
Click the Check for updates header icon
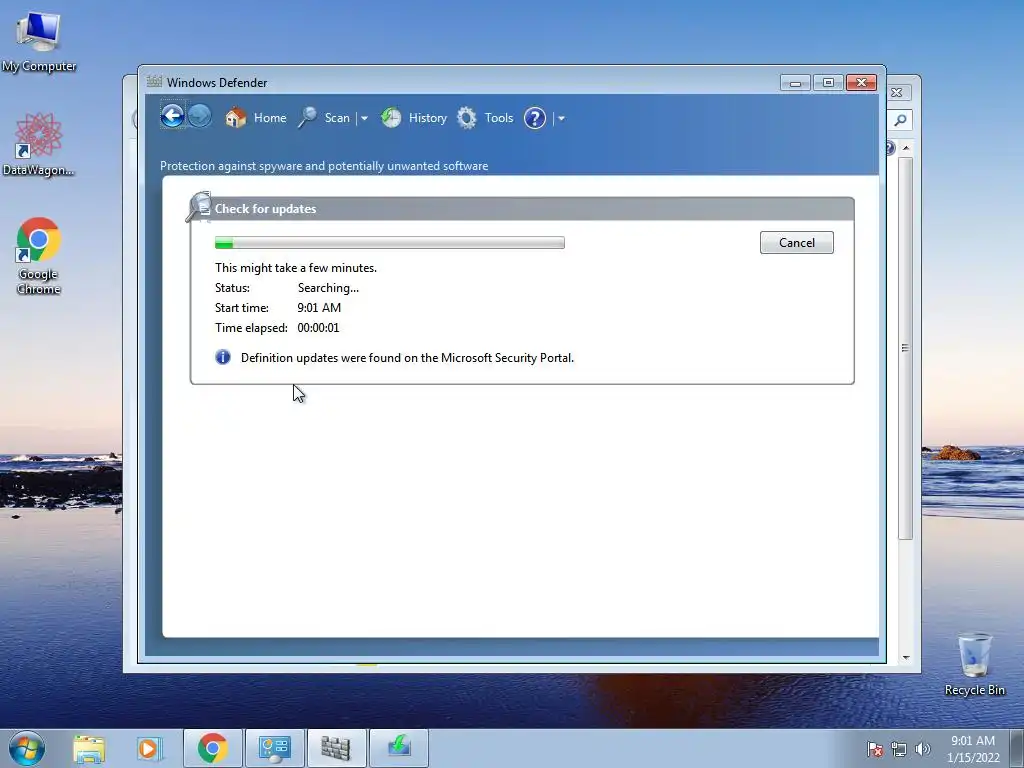(199, 206)
